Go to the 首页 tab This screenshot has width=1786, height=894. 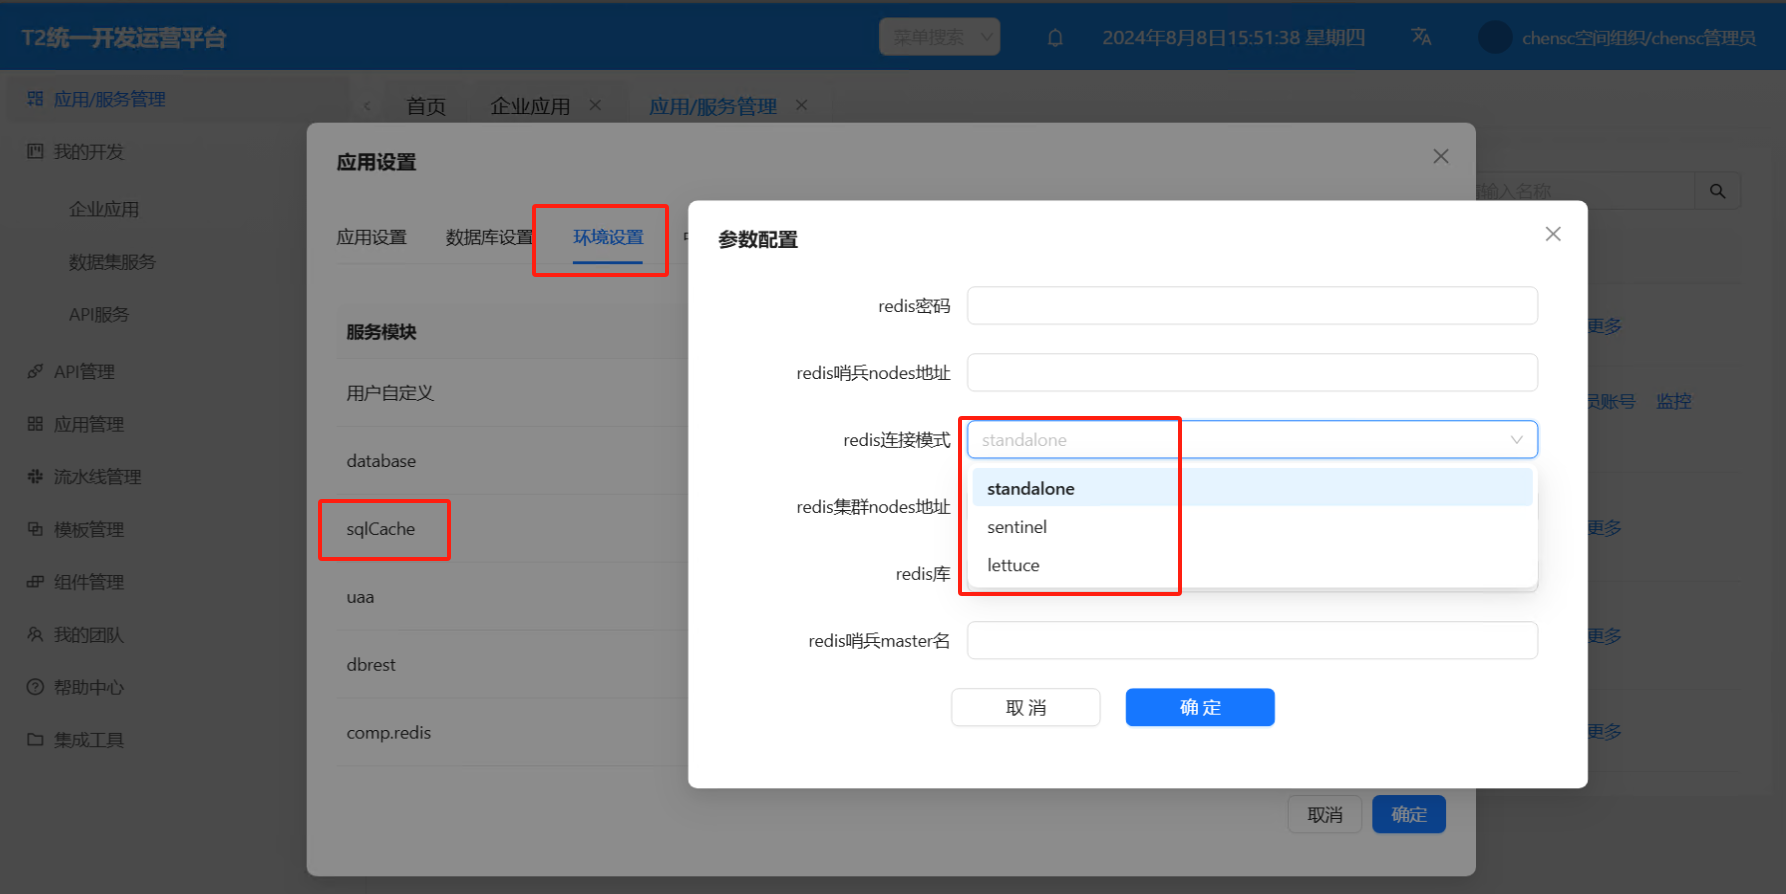tap(426, 106)
